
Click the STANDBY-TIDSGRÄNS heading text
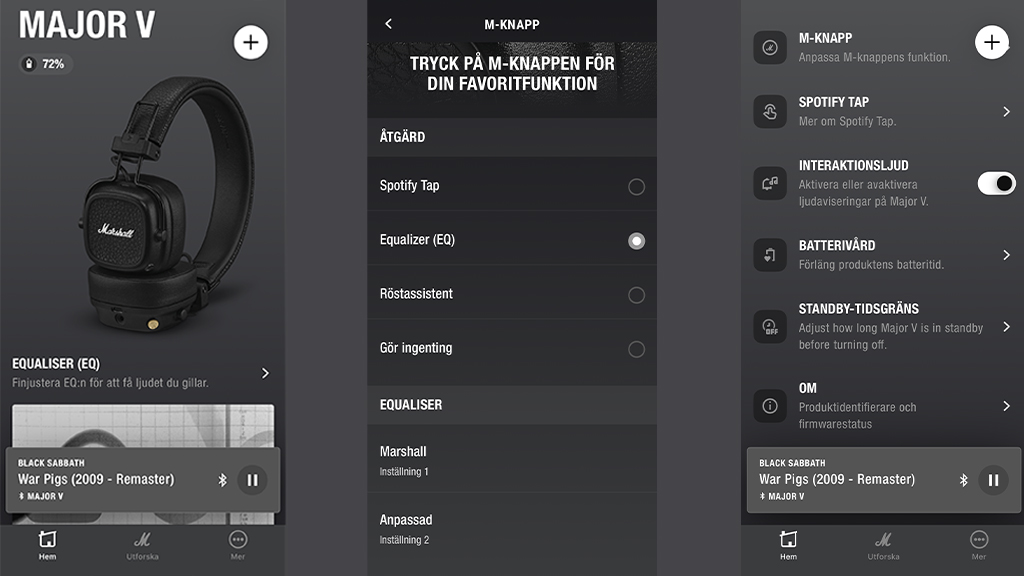(859, 308)
